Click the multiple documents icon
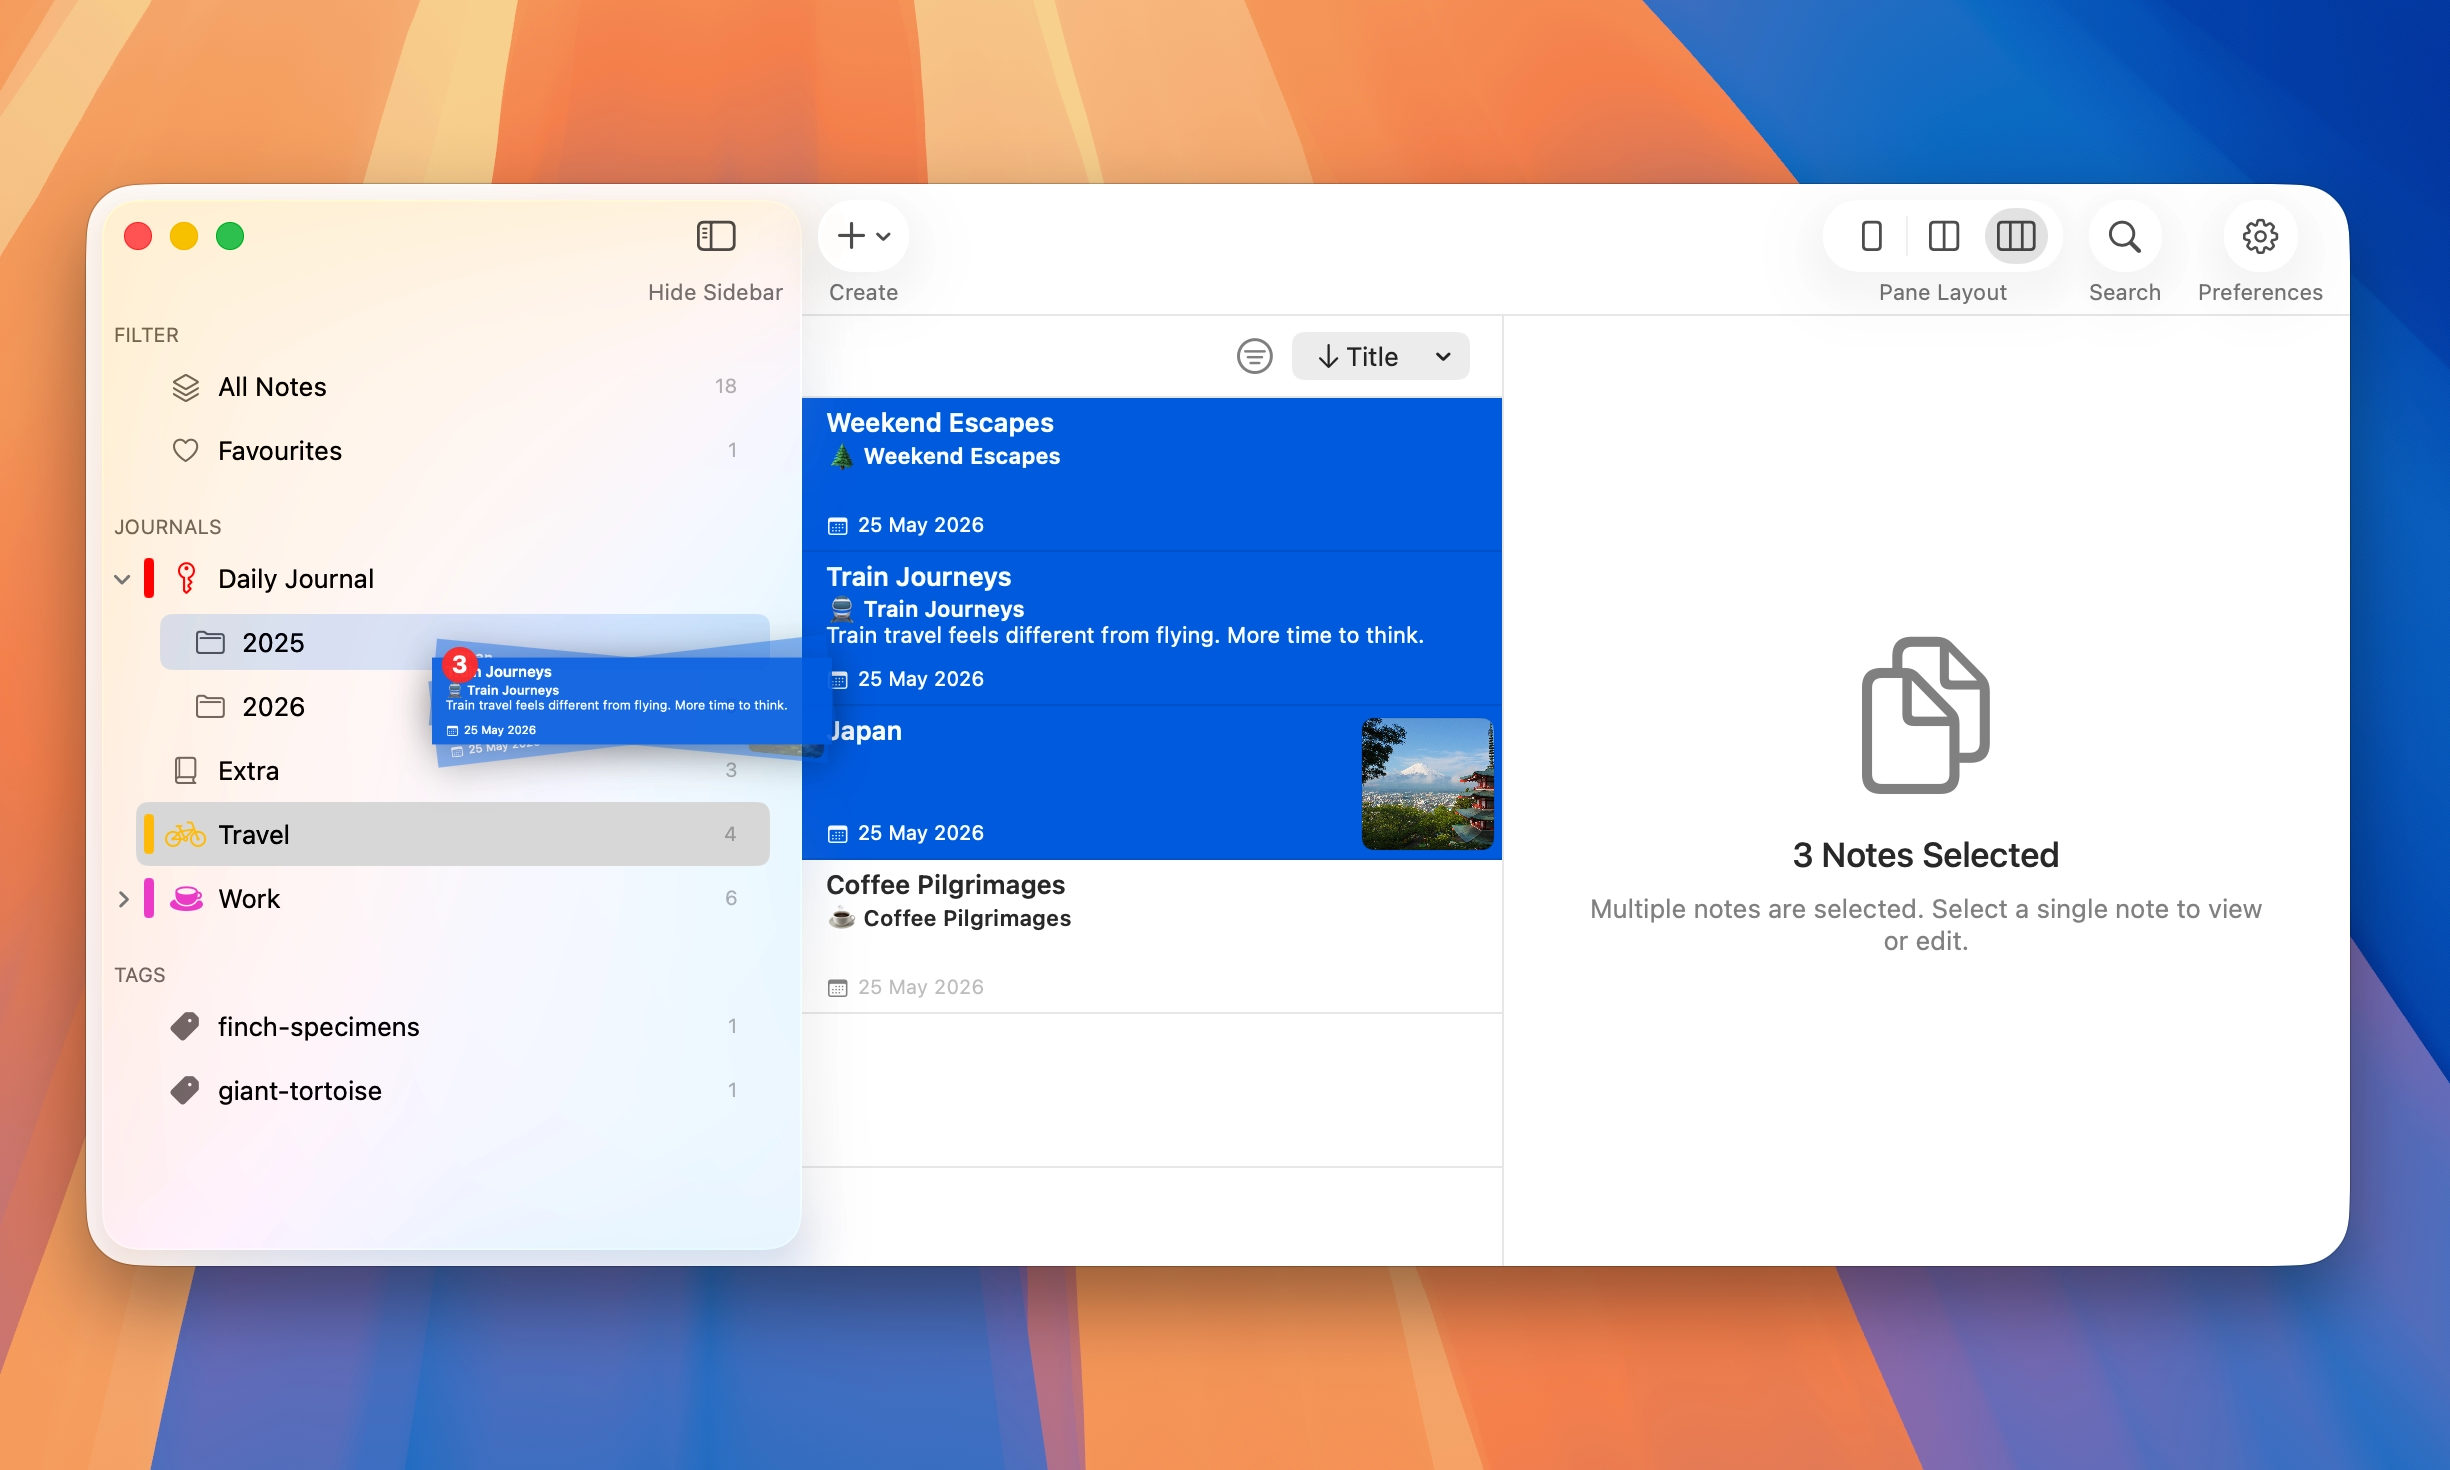Image resolution: width=2450 pixels, height=1470 pixels. [x=1925, y=715]
